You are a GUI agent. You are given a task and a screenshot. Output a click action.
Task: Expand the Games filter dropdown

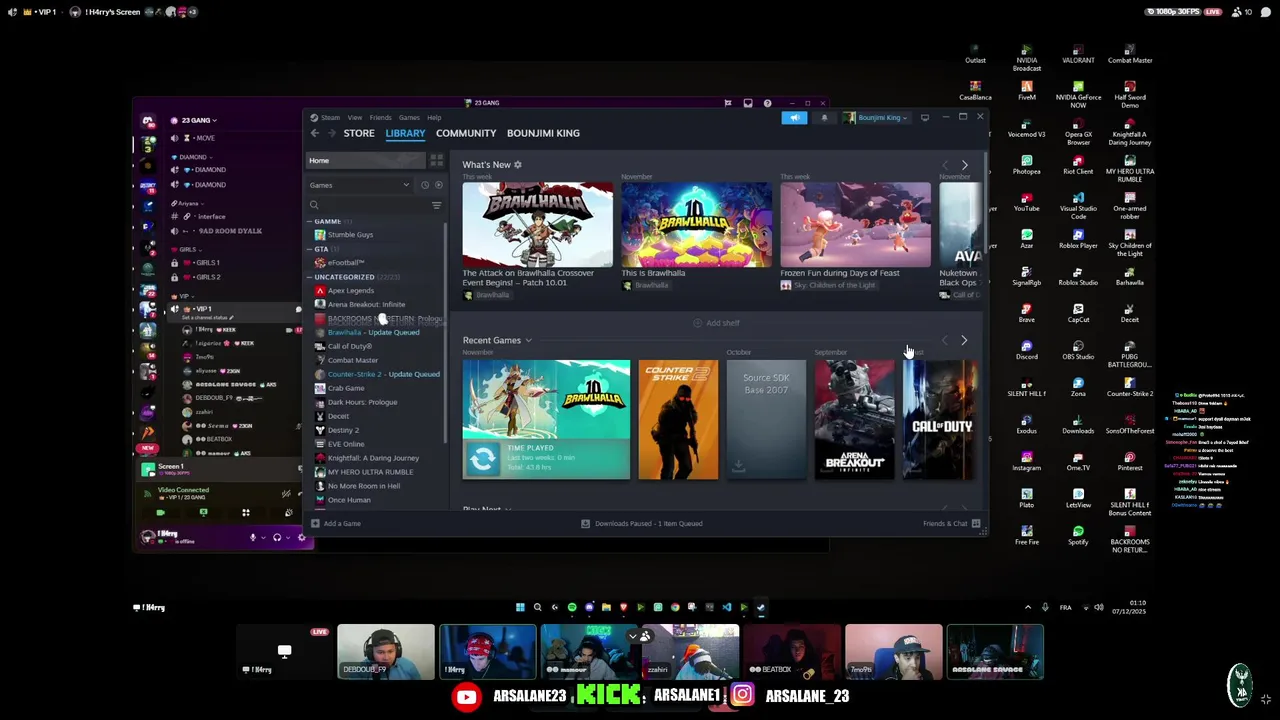pyautogui.click(x=360, y=185)
